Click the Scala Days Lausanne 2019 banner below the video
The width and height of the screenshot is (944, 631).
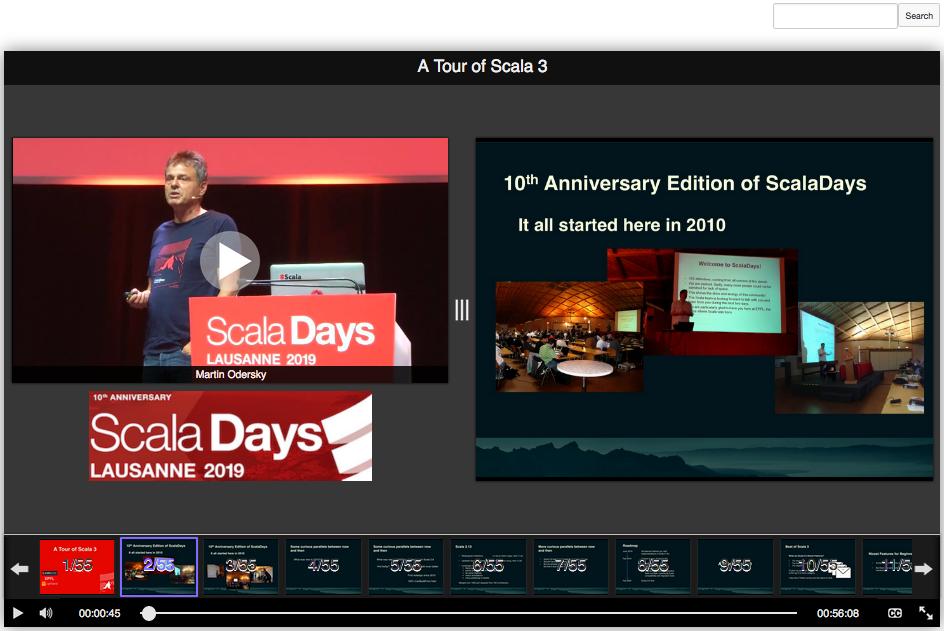[230, 436]
